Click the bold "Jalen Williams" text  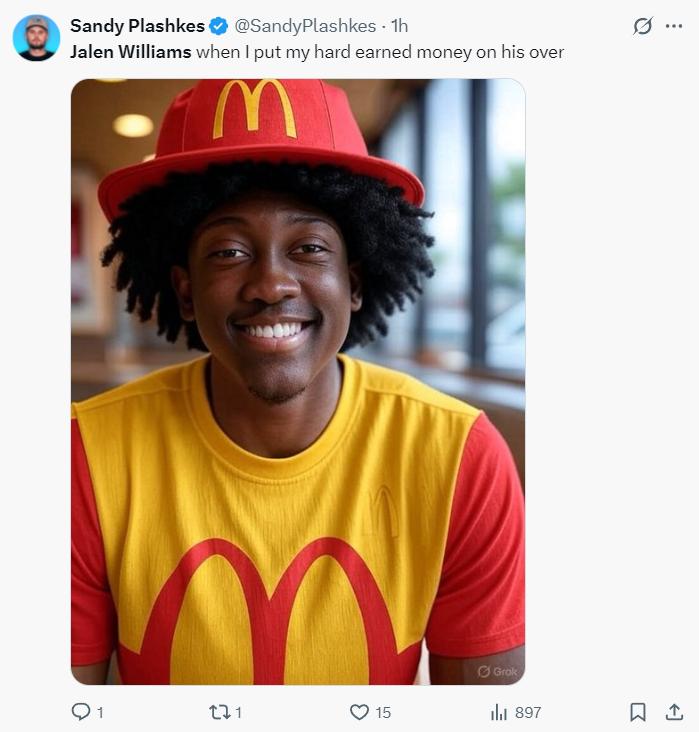coord(130,52)
